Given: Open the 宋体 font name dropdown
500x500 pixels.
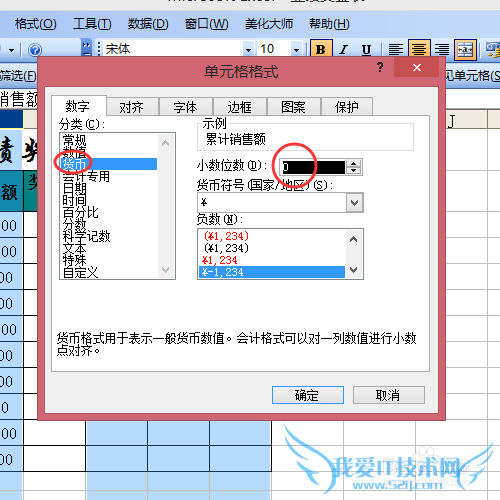Looking at the screenshot, I should coord(248,50).
